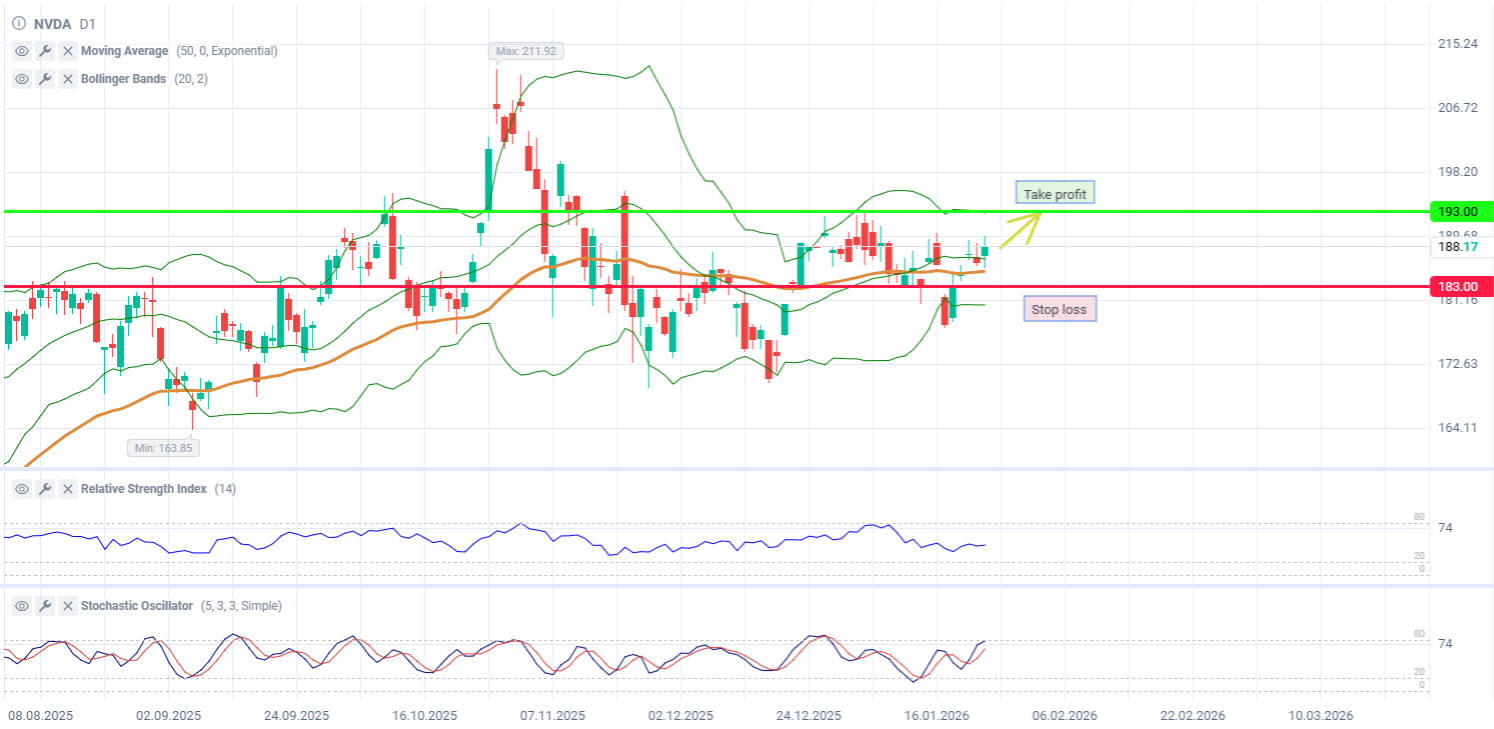Remove the Stochastic Oscillator indicator
Screen dimensions: 1494x729
tap(68, 606)
